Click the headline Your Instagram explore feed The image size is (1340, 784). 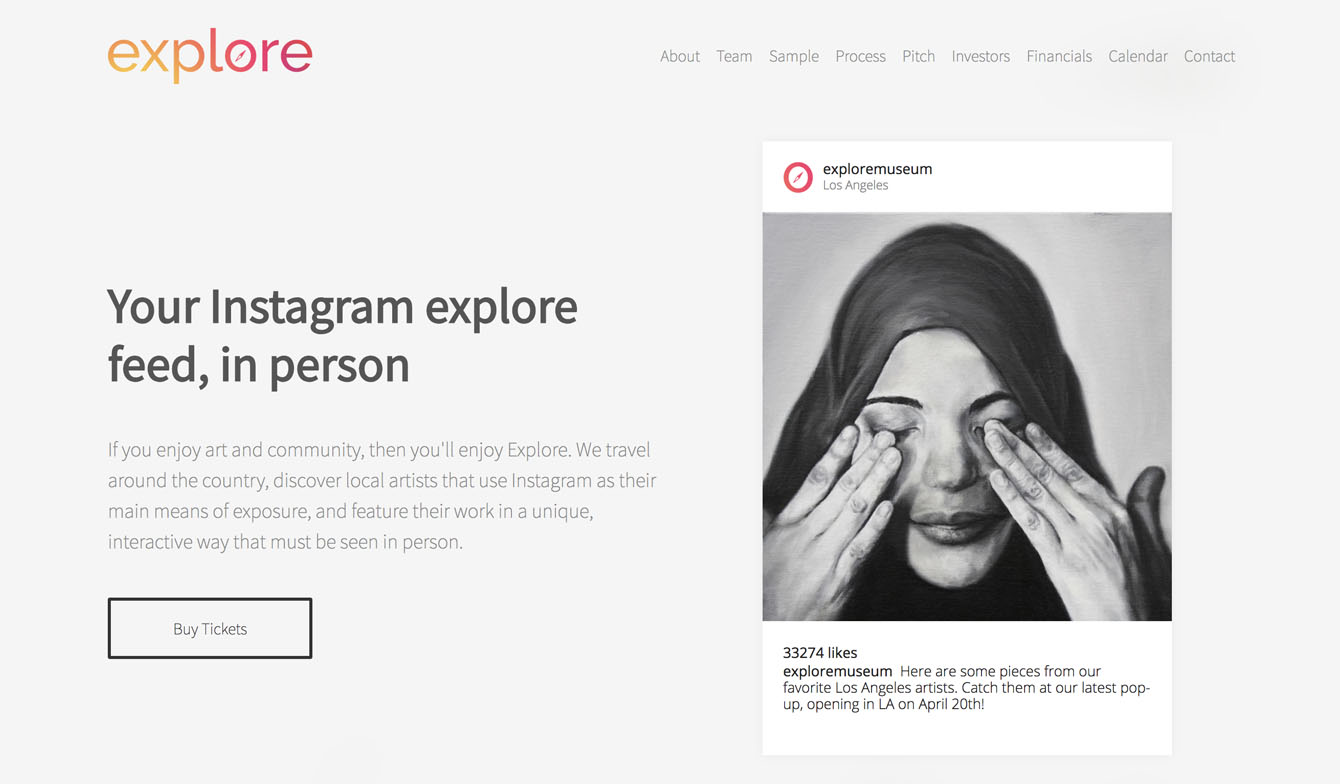tap(342, 335)
